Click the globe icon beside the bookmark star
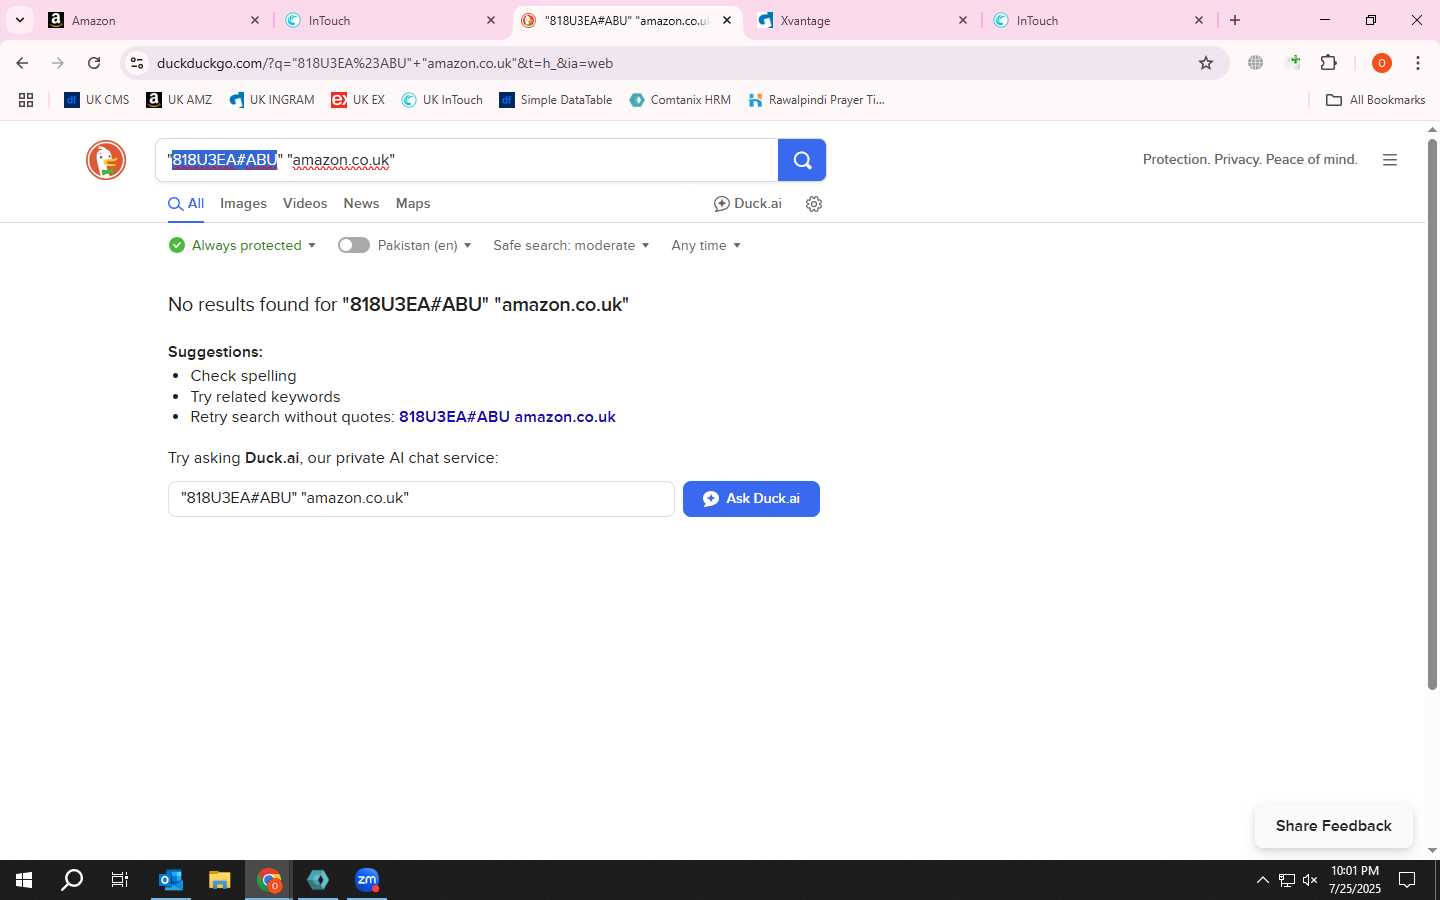This screenshot has width=1440, height=900. 1256,63
